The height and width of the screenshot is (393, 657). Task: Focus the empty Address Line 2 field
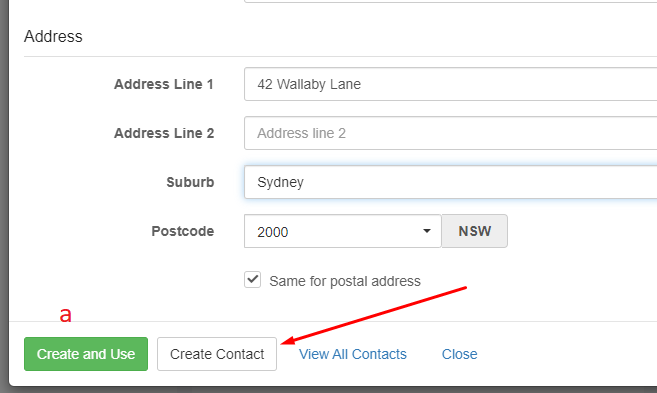(x=450, y=133)
